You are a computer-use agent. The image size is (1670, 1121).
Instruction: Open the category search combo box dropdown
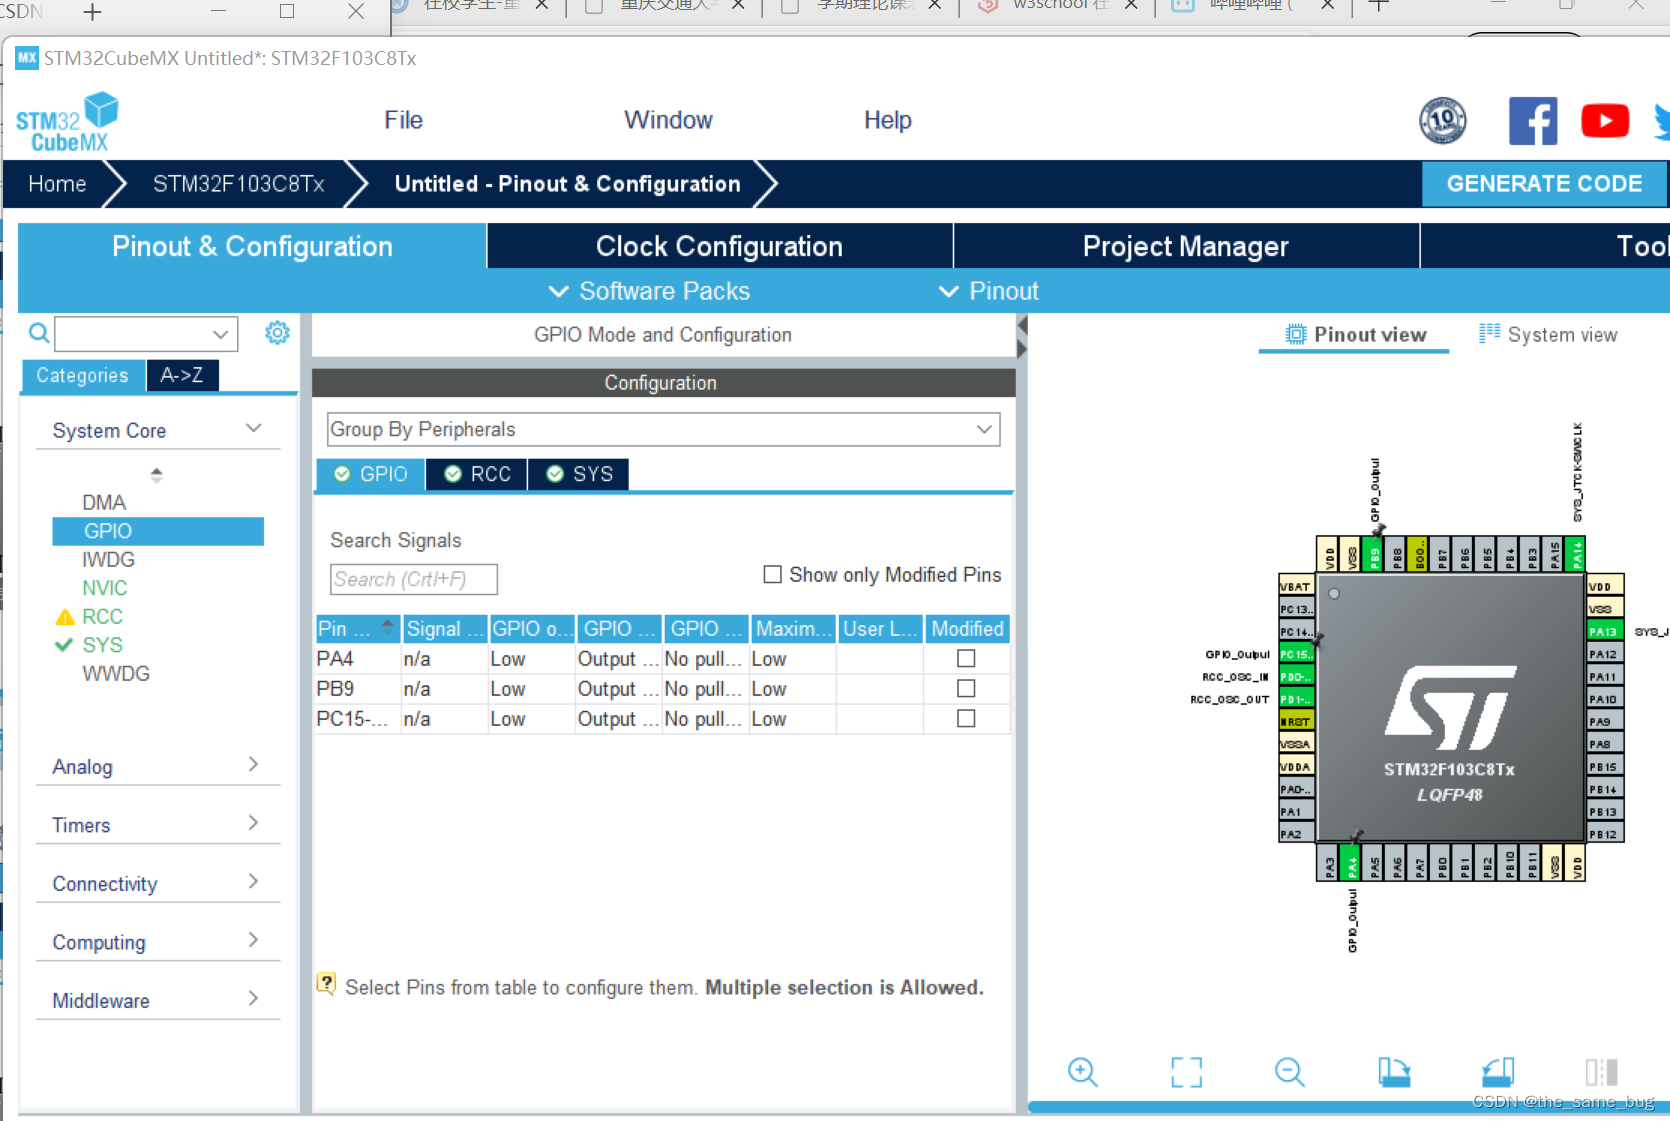click(221, 334)
